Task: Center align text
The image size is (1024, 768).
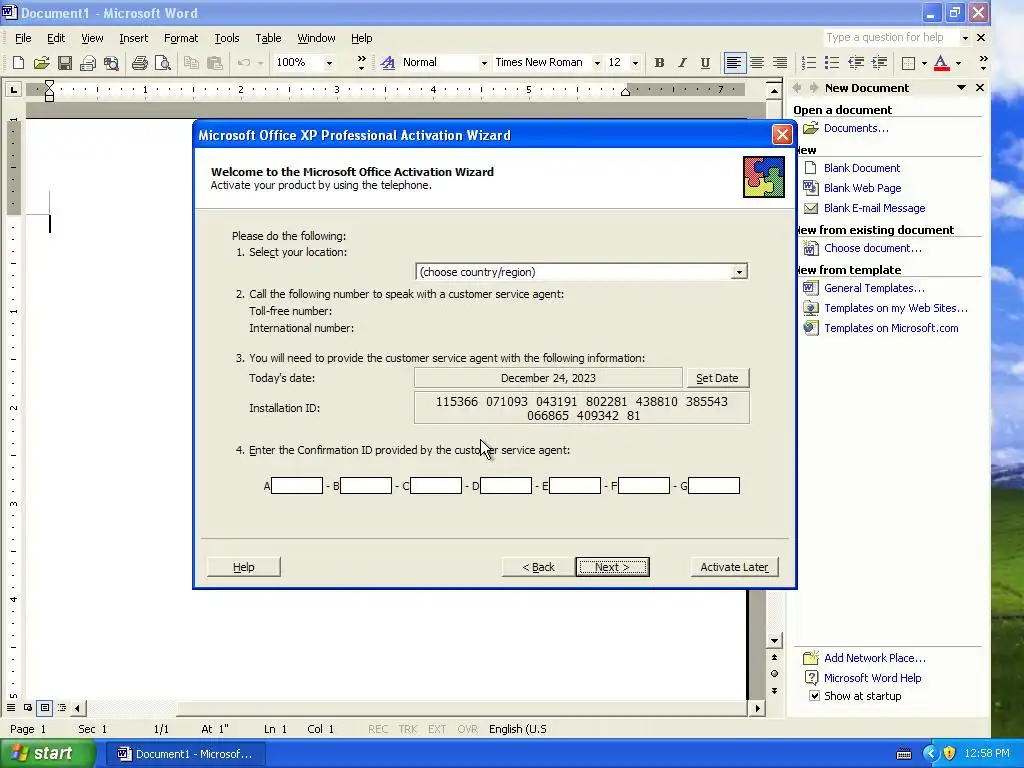Action: click(757, 63)
